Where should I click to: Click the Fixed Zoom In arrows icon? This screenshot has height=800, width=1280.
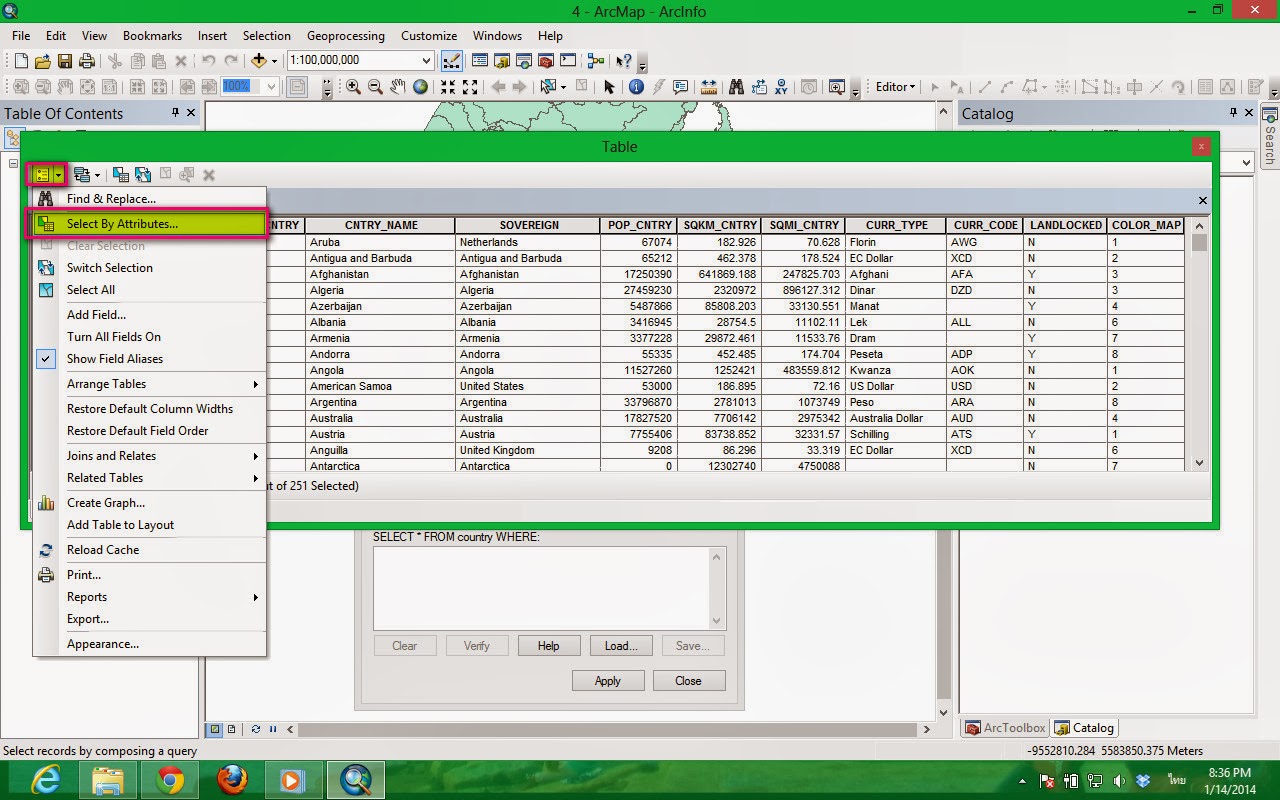coord(447,87)
